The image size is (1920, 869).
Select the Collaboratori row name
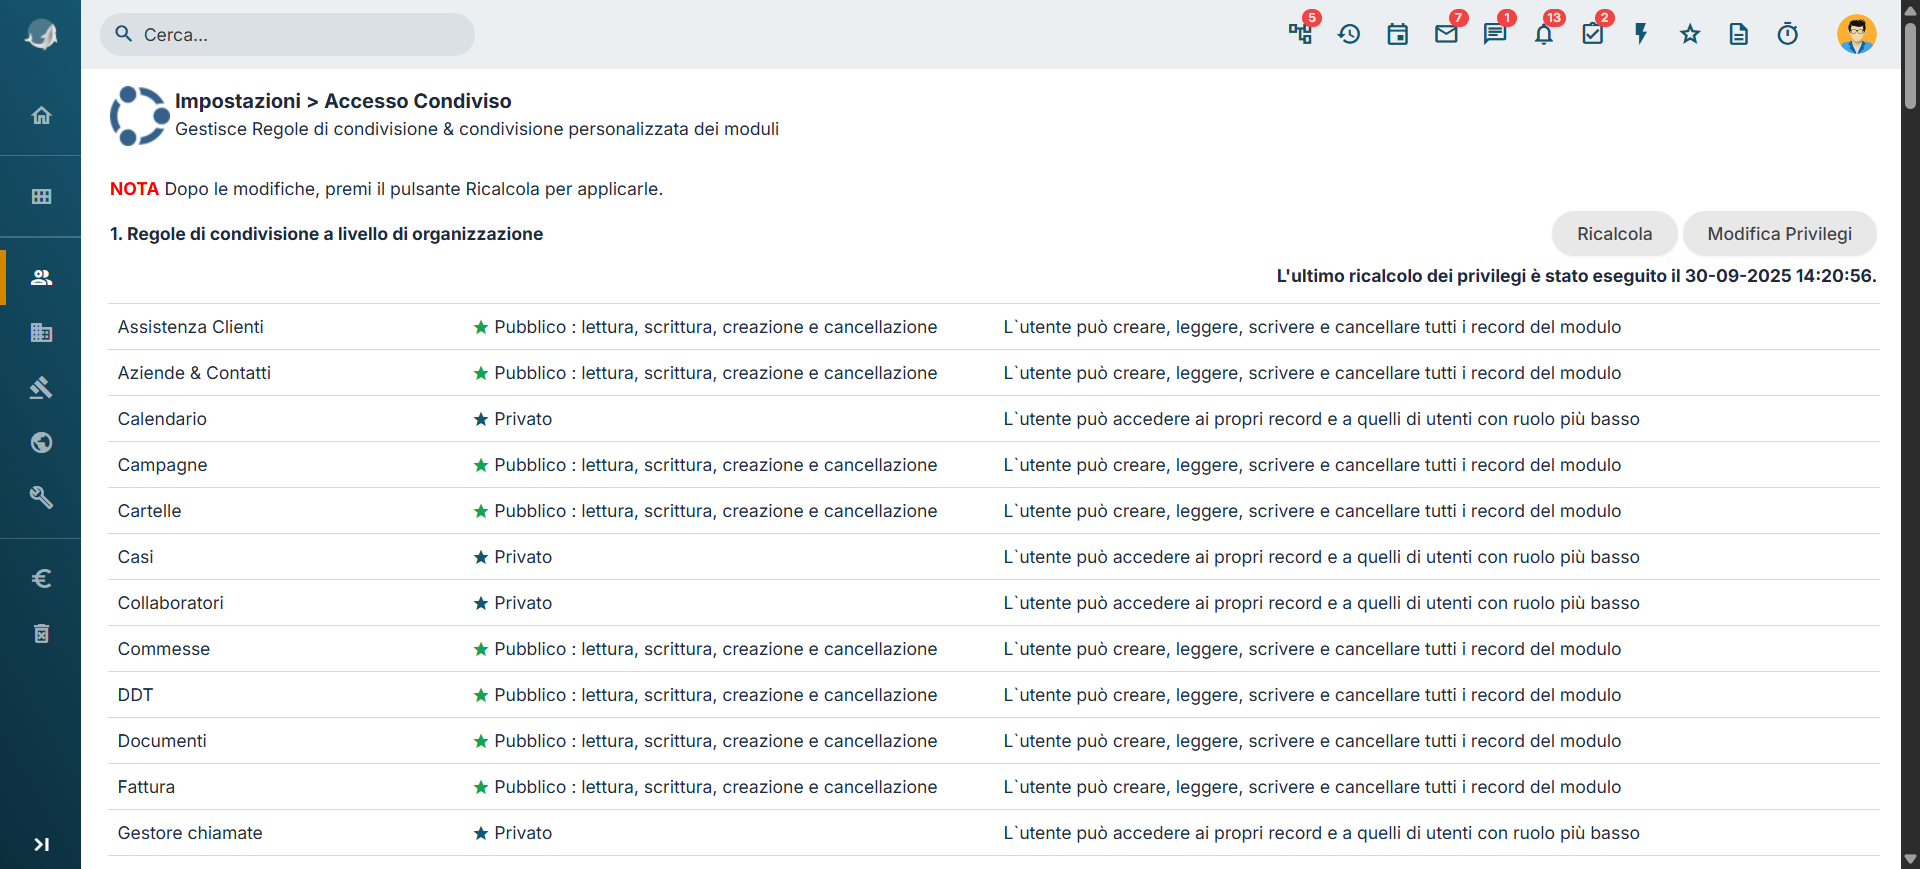tap(171, 603)
